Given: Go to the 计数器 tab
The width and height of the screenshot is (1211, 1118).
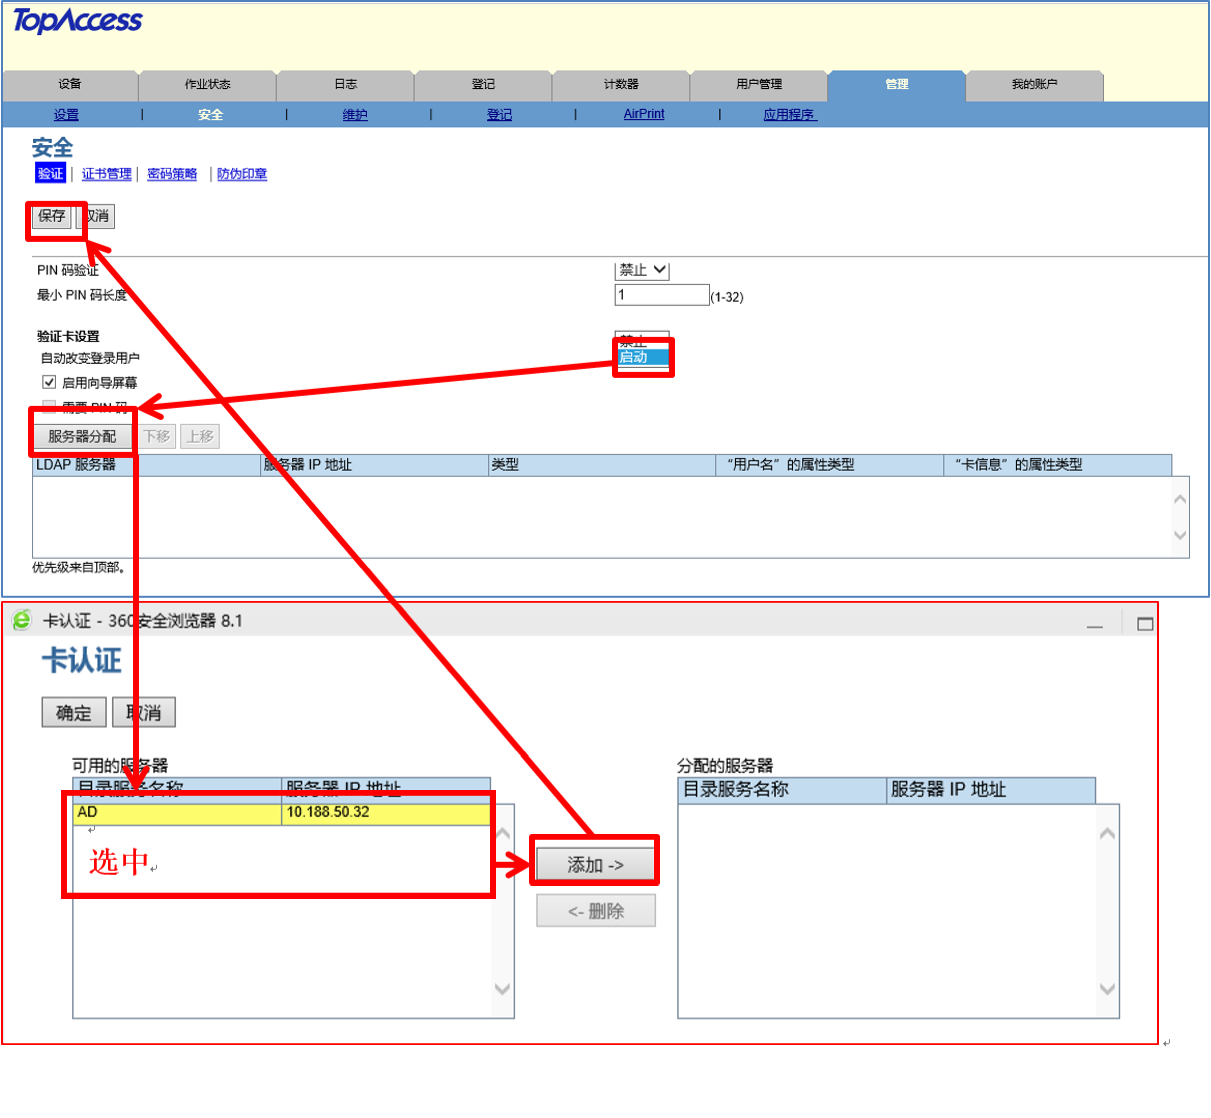Looking at the screenshot, I should point(621,85).
